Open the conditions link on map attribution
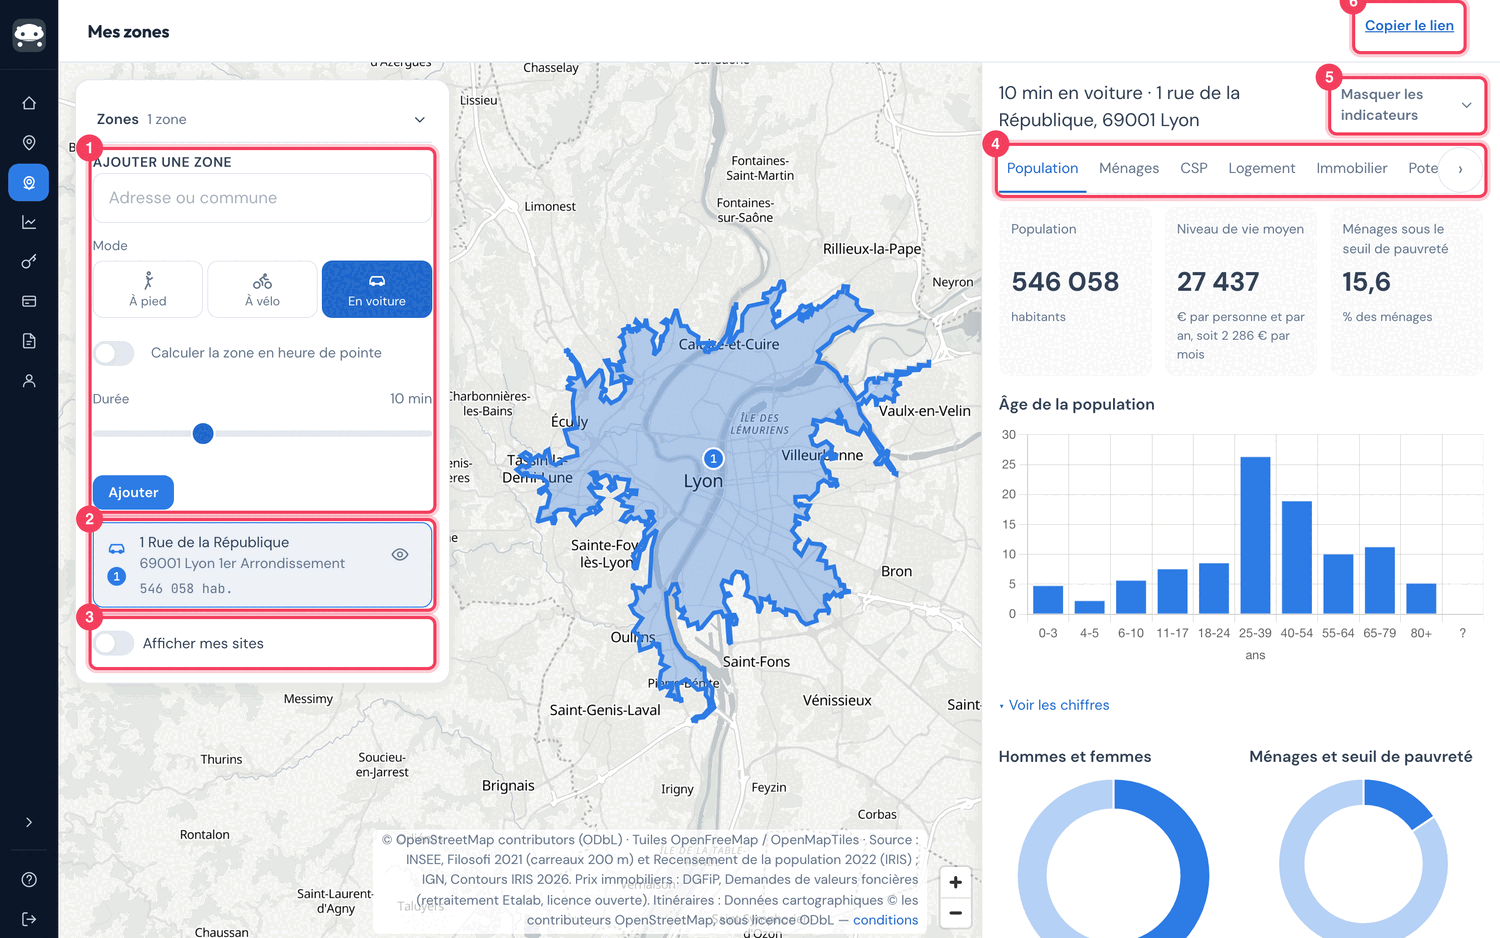The image size is (1500, 938). (885, 920)
